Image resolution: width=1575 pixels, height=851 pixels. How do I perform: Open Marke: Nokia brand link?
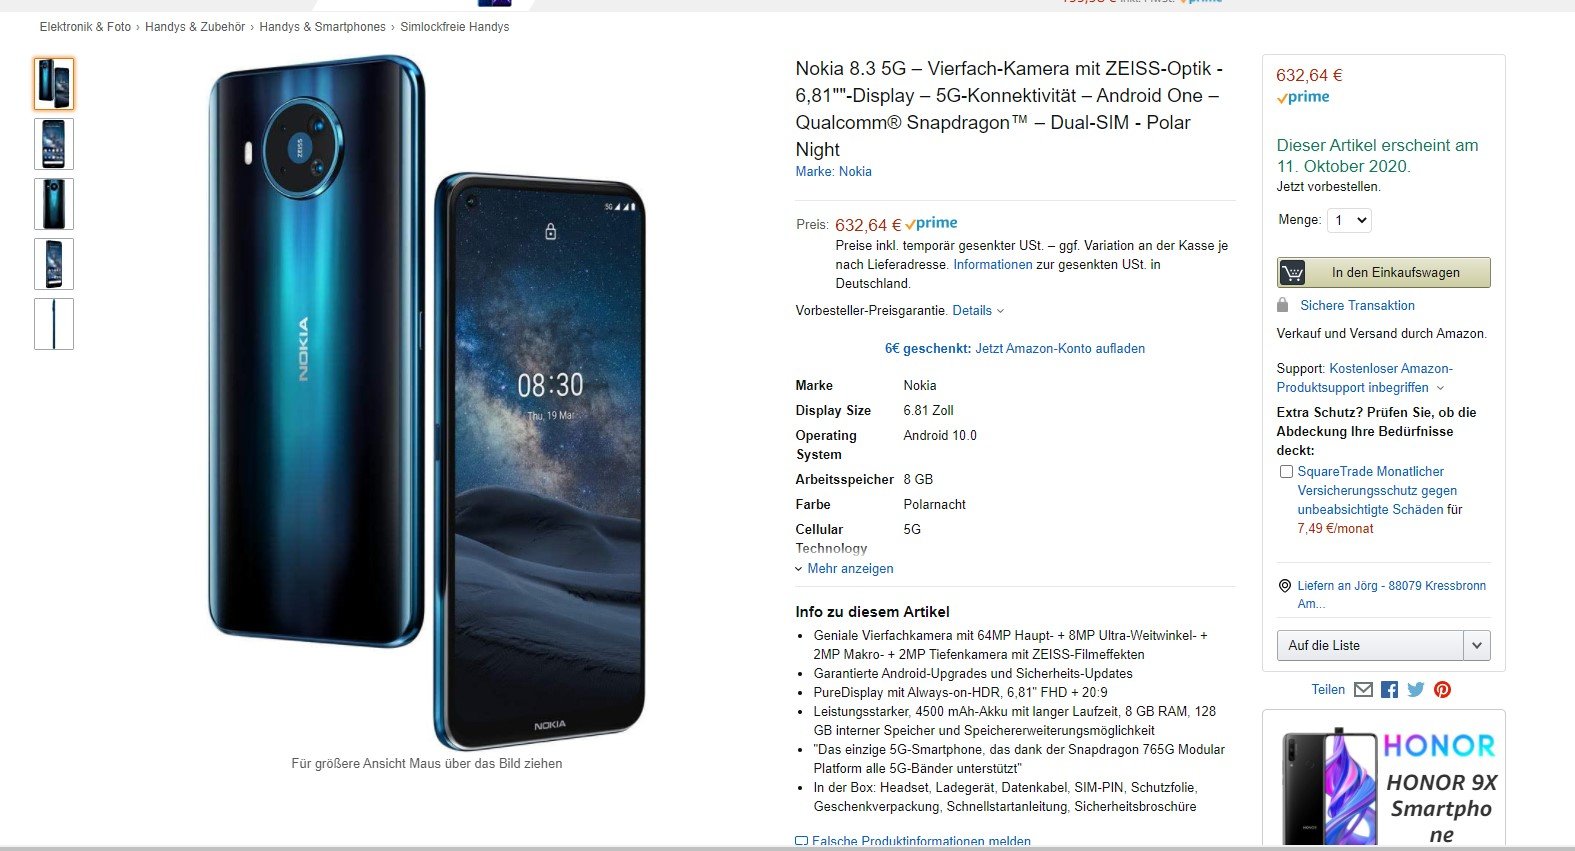tap(834, 172)
